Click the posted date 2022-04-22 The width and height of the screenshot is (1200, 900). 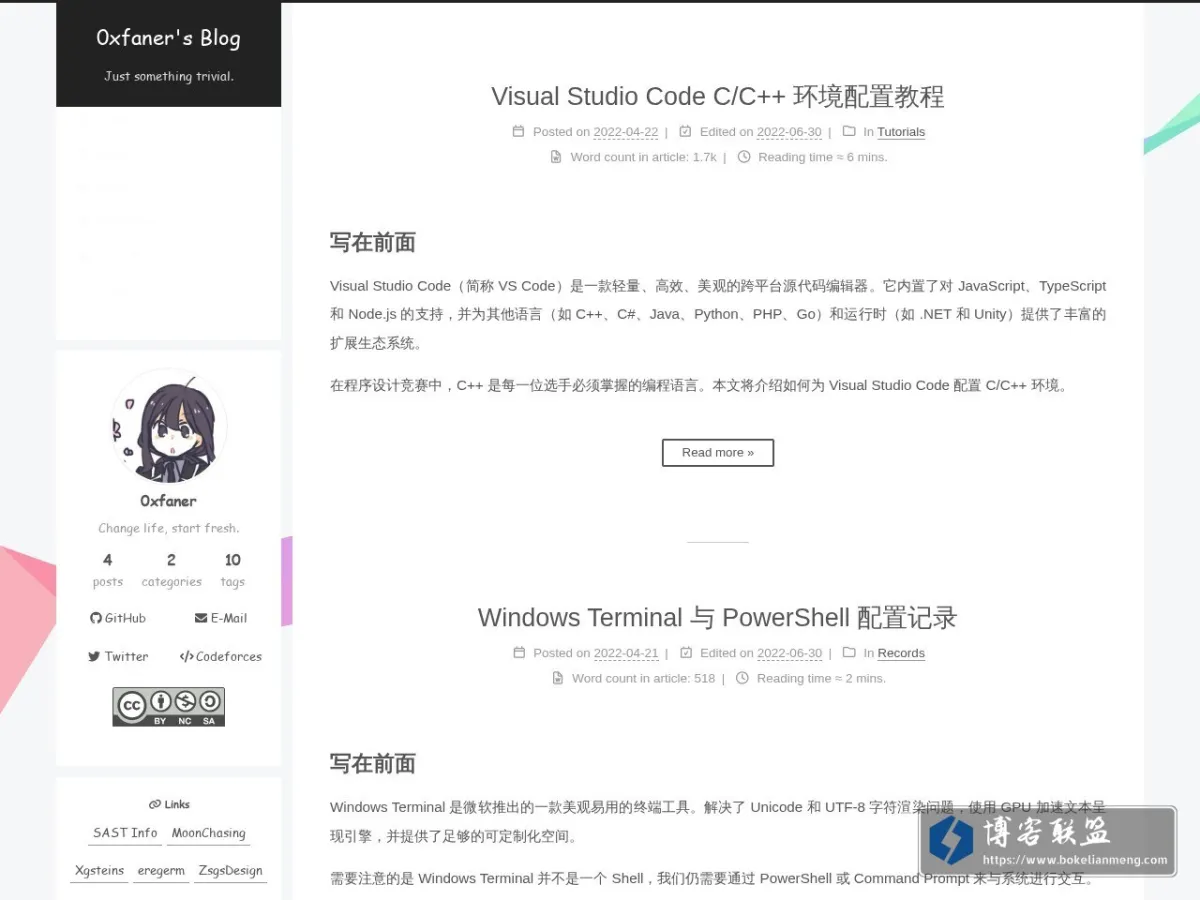[626, 131]
